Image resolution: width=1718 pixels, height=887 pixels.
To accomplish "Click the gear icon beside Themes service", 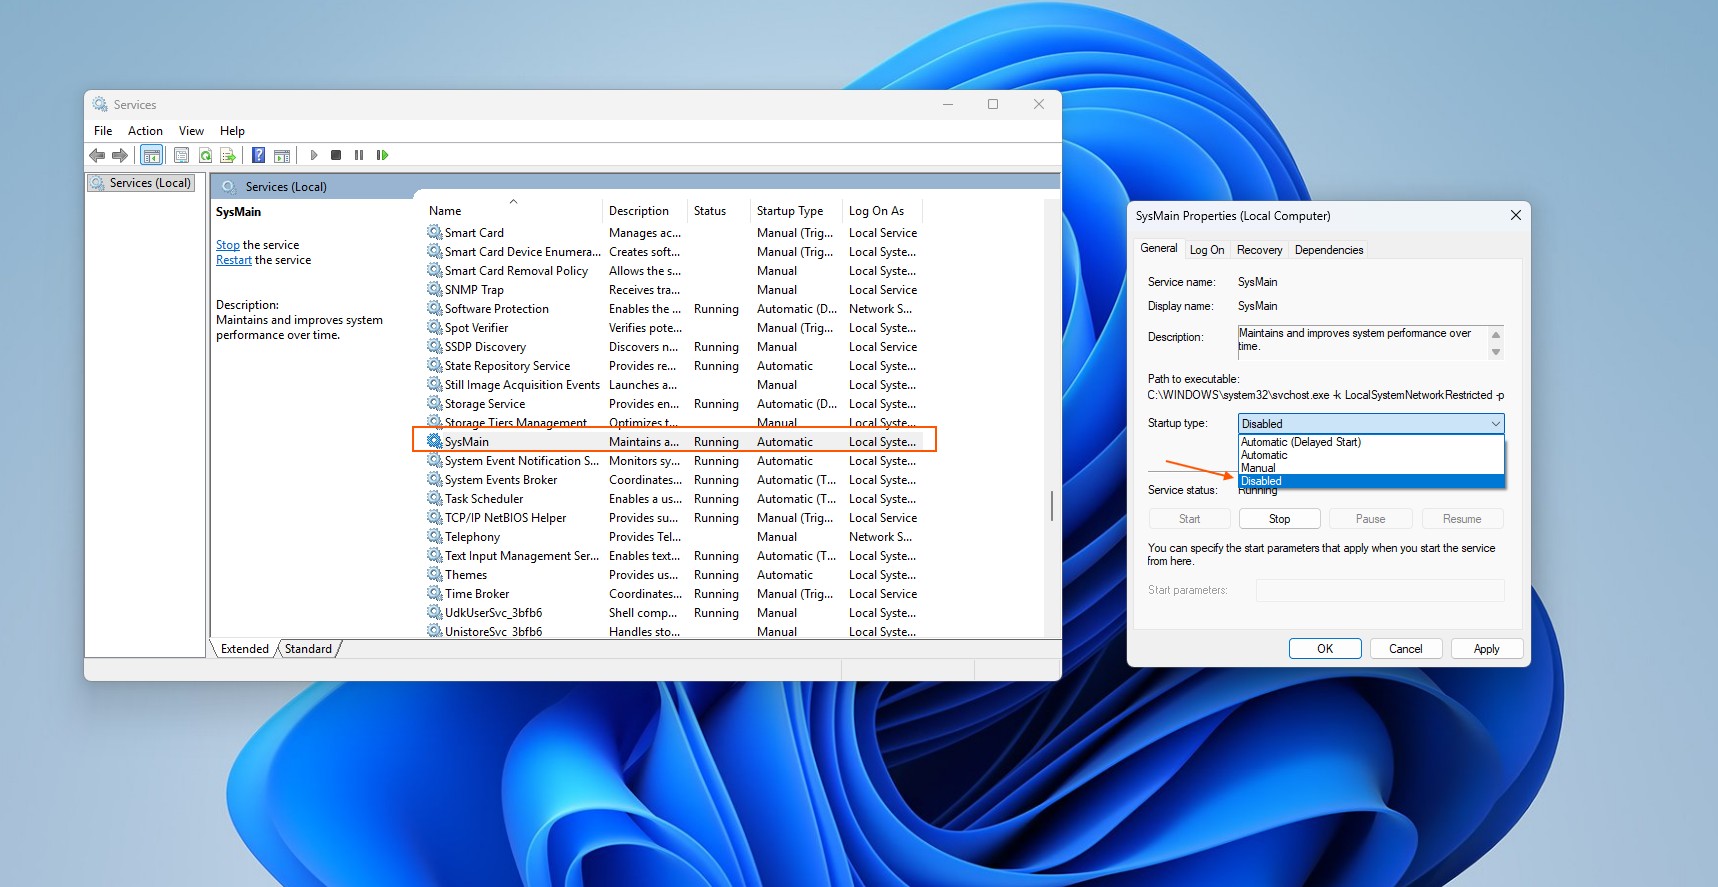I will [x=435, y=574].
